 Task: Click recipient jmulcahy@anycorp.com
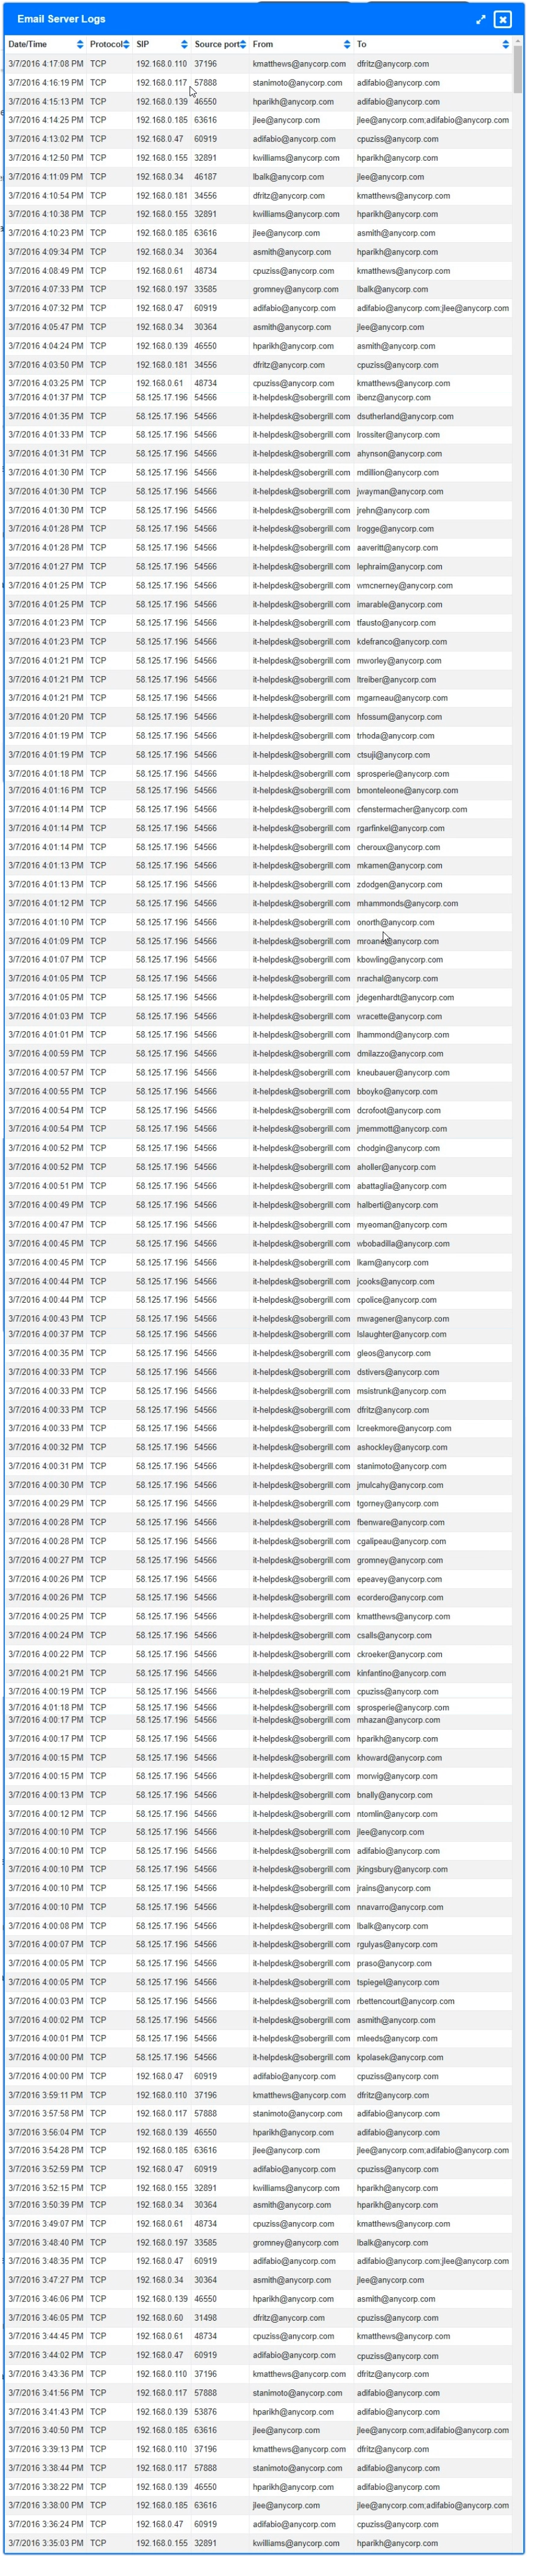(400, 1486)
